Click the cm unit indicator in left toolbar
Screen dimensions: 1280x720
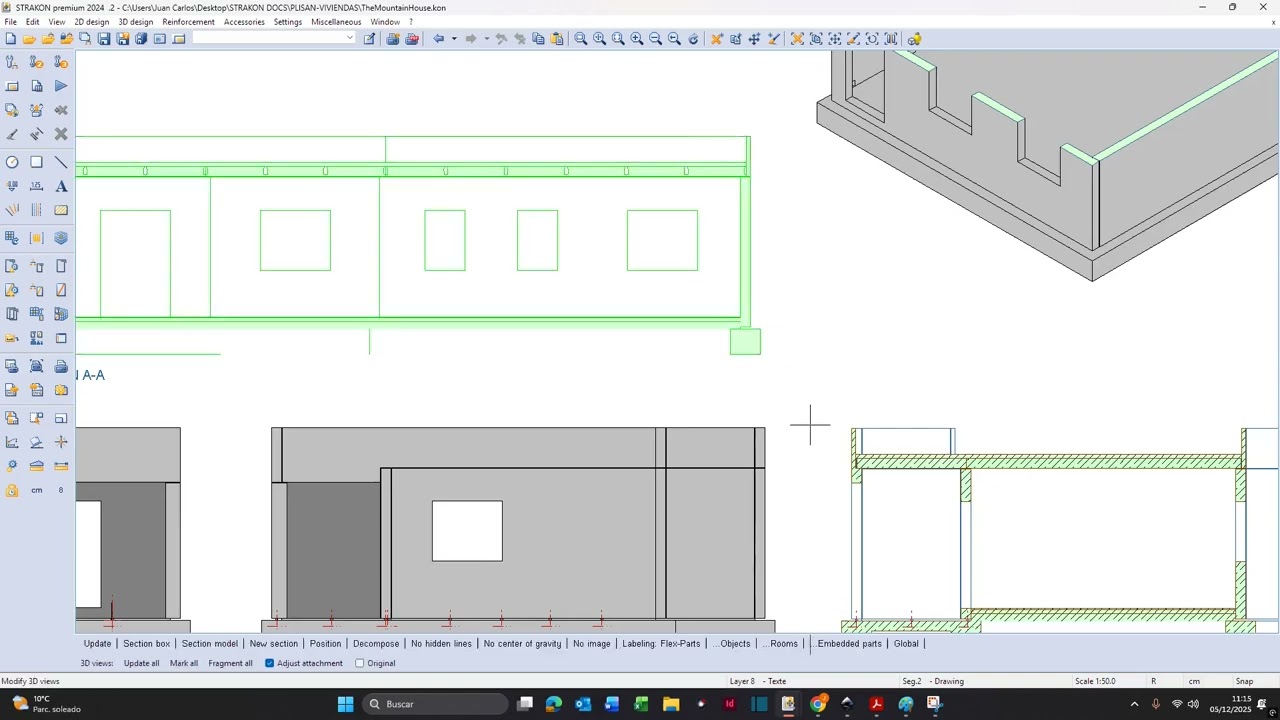37,490
